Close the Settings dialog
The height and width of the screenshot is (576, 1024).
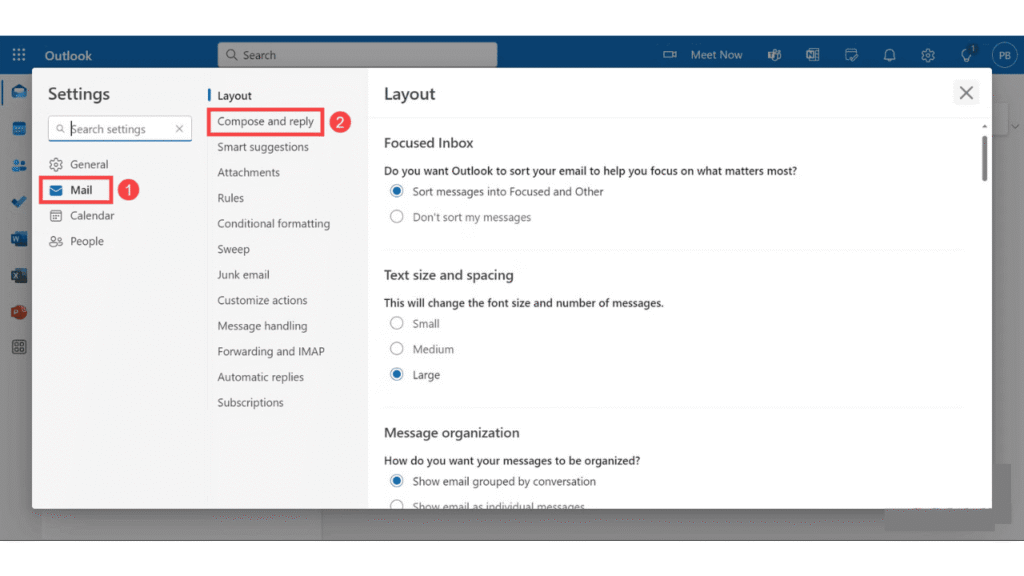coord(966,93)
